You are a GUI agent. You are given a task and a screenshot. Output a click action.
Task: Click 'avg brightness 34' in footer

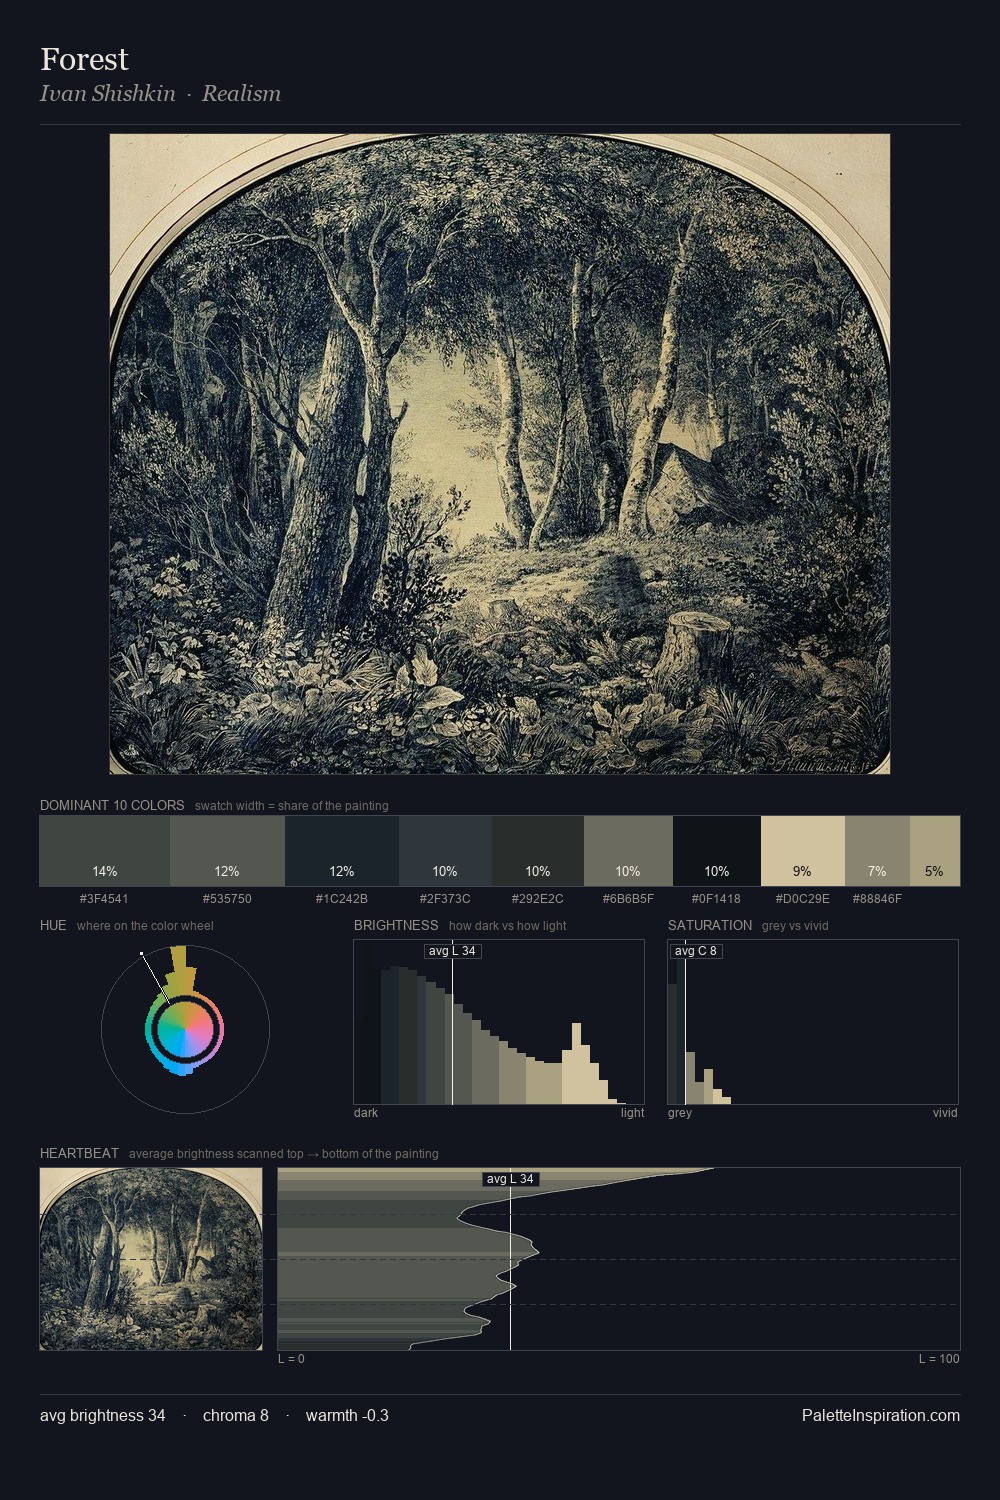tap(103, 1415)
